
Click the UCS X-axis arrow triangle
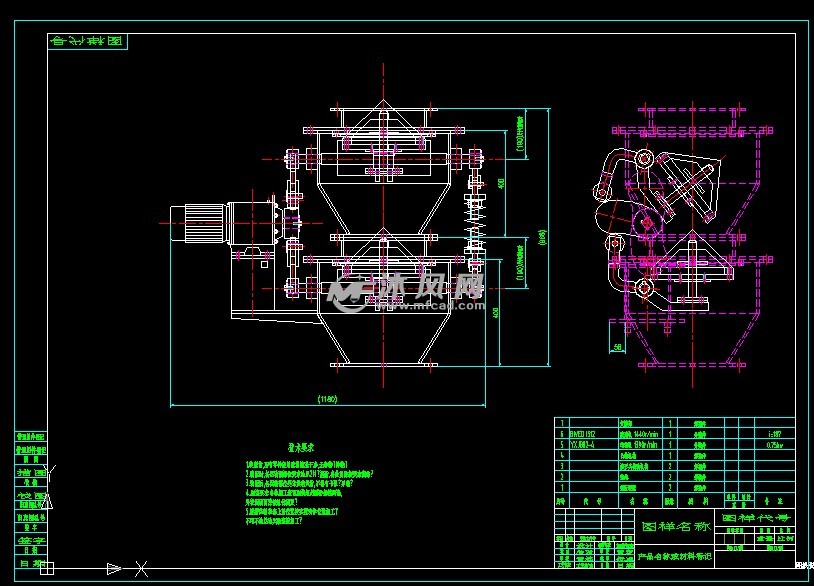113,568
